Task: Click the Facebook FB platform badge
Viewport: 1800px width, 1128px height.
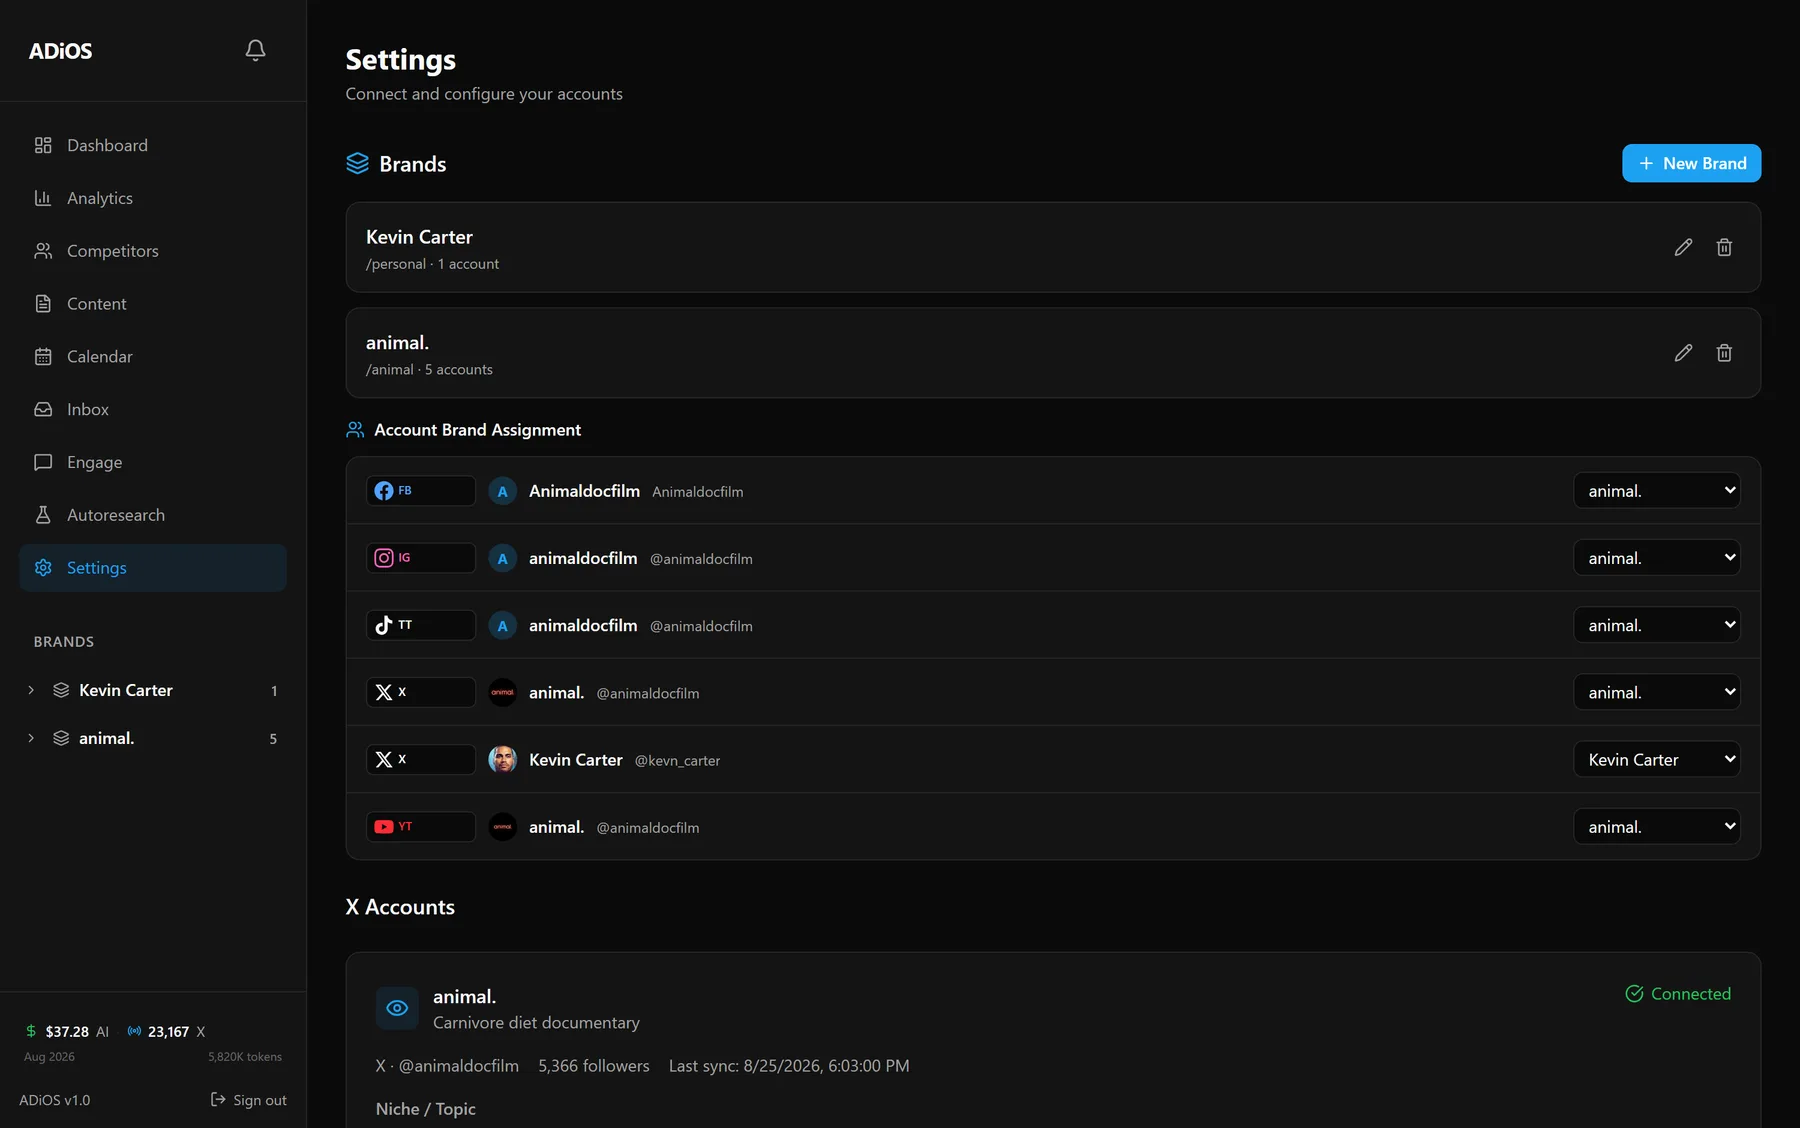Action: (420, 491)
